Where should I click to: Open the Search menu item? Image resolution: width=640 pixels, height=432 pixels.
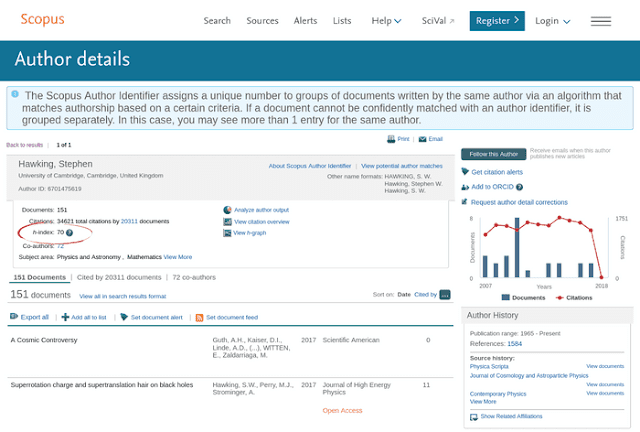pos(217,21)
